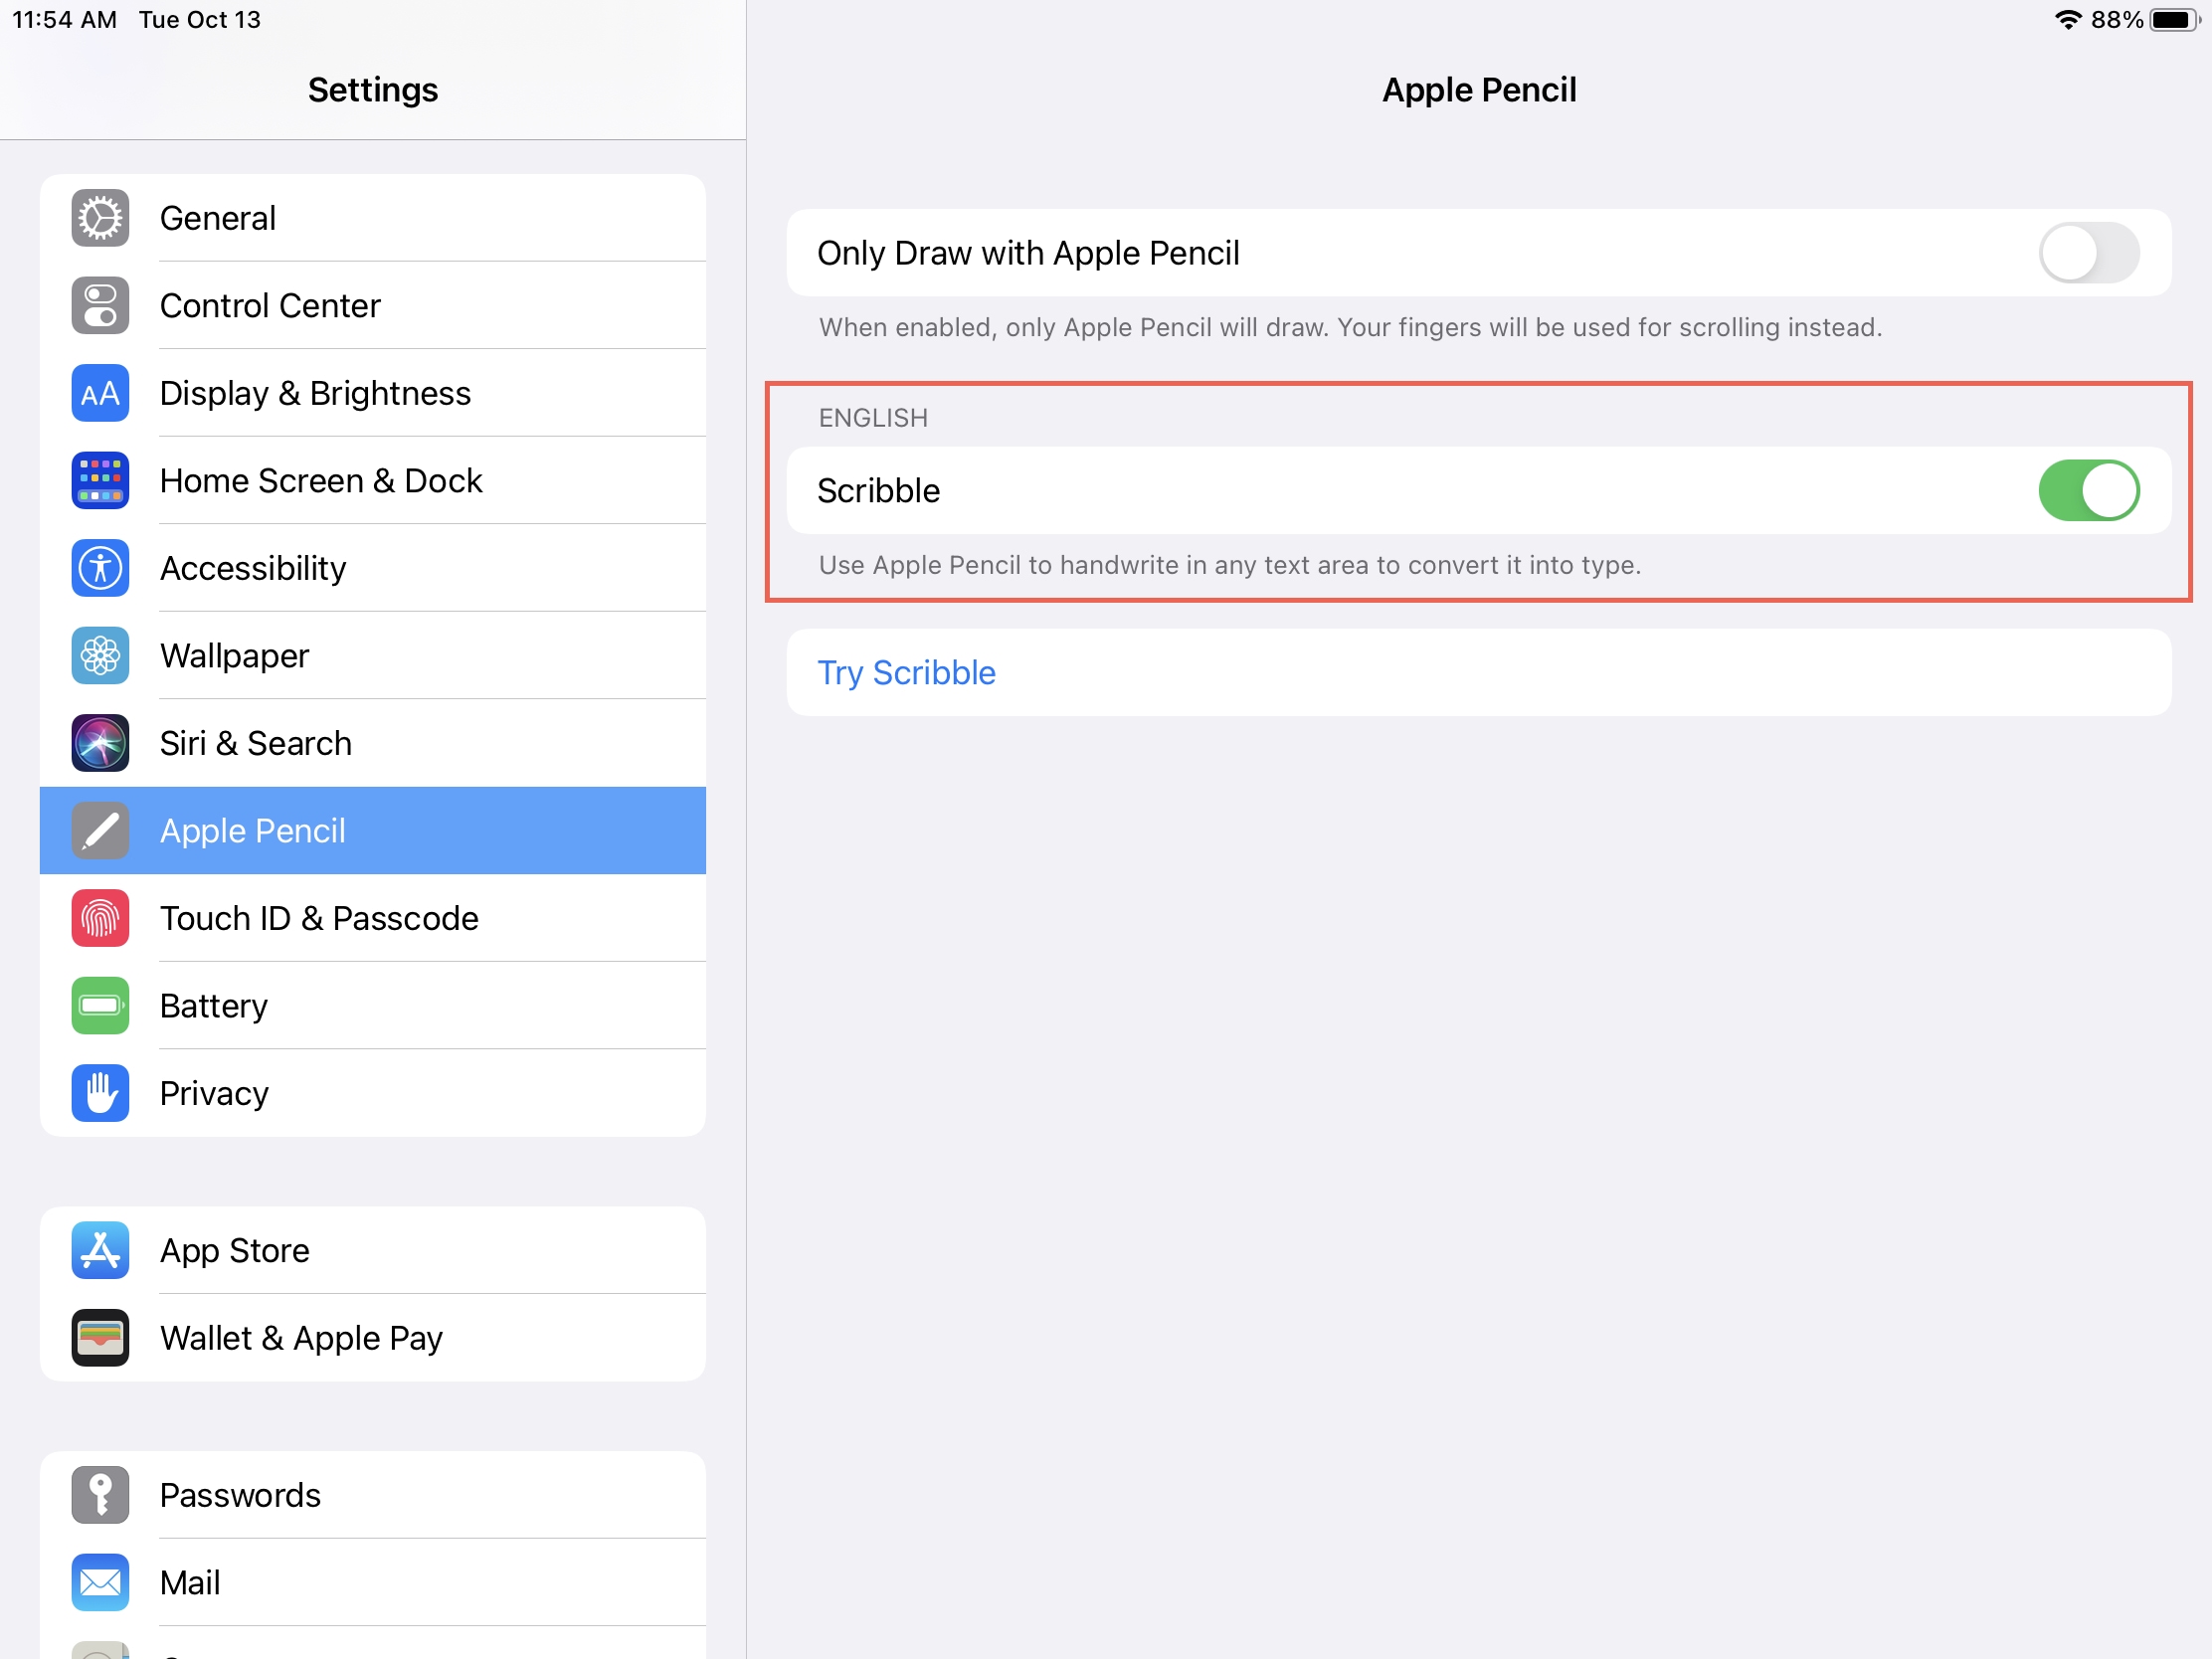
Task: Open Home Screen & Dock settings
Action: pyautogui.click(x=373, y=481)
